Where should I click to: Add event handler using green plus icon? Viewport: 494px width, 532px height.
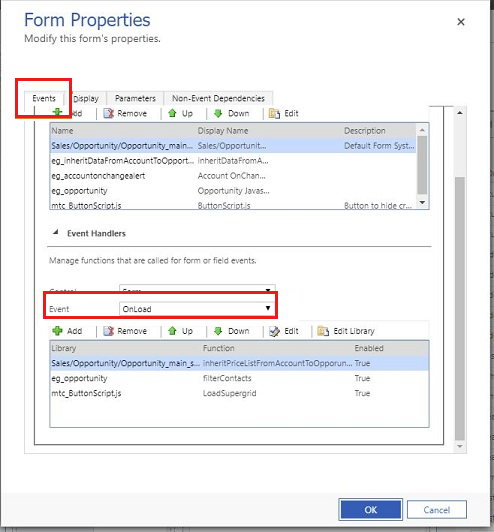pyautogui.click(x=57, y=330)
